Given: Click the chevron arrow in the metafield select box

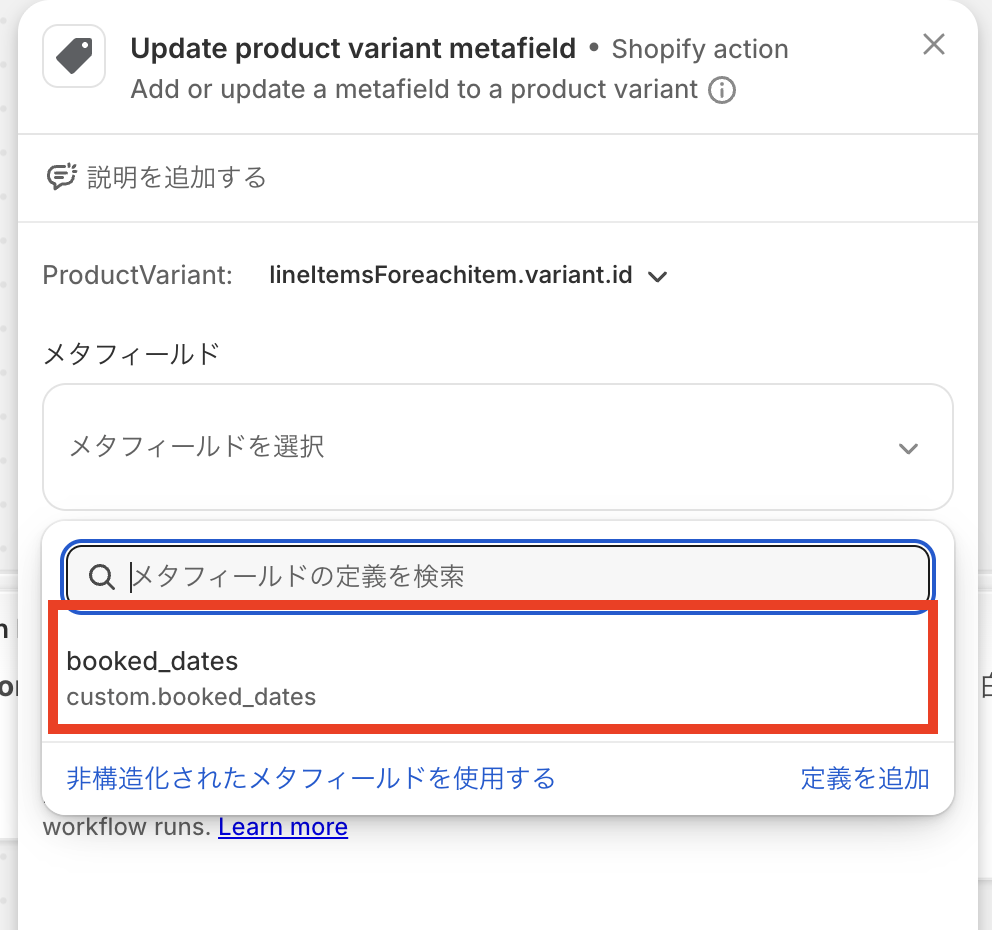Looking at the screenshot, I should click(x=908, y=448).
